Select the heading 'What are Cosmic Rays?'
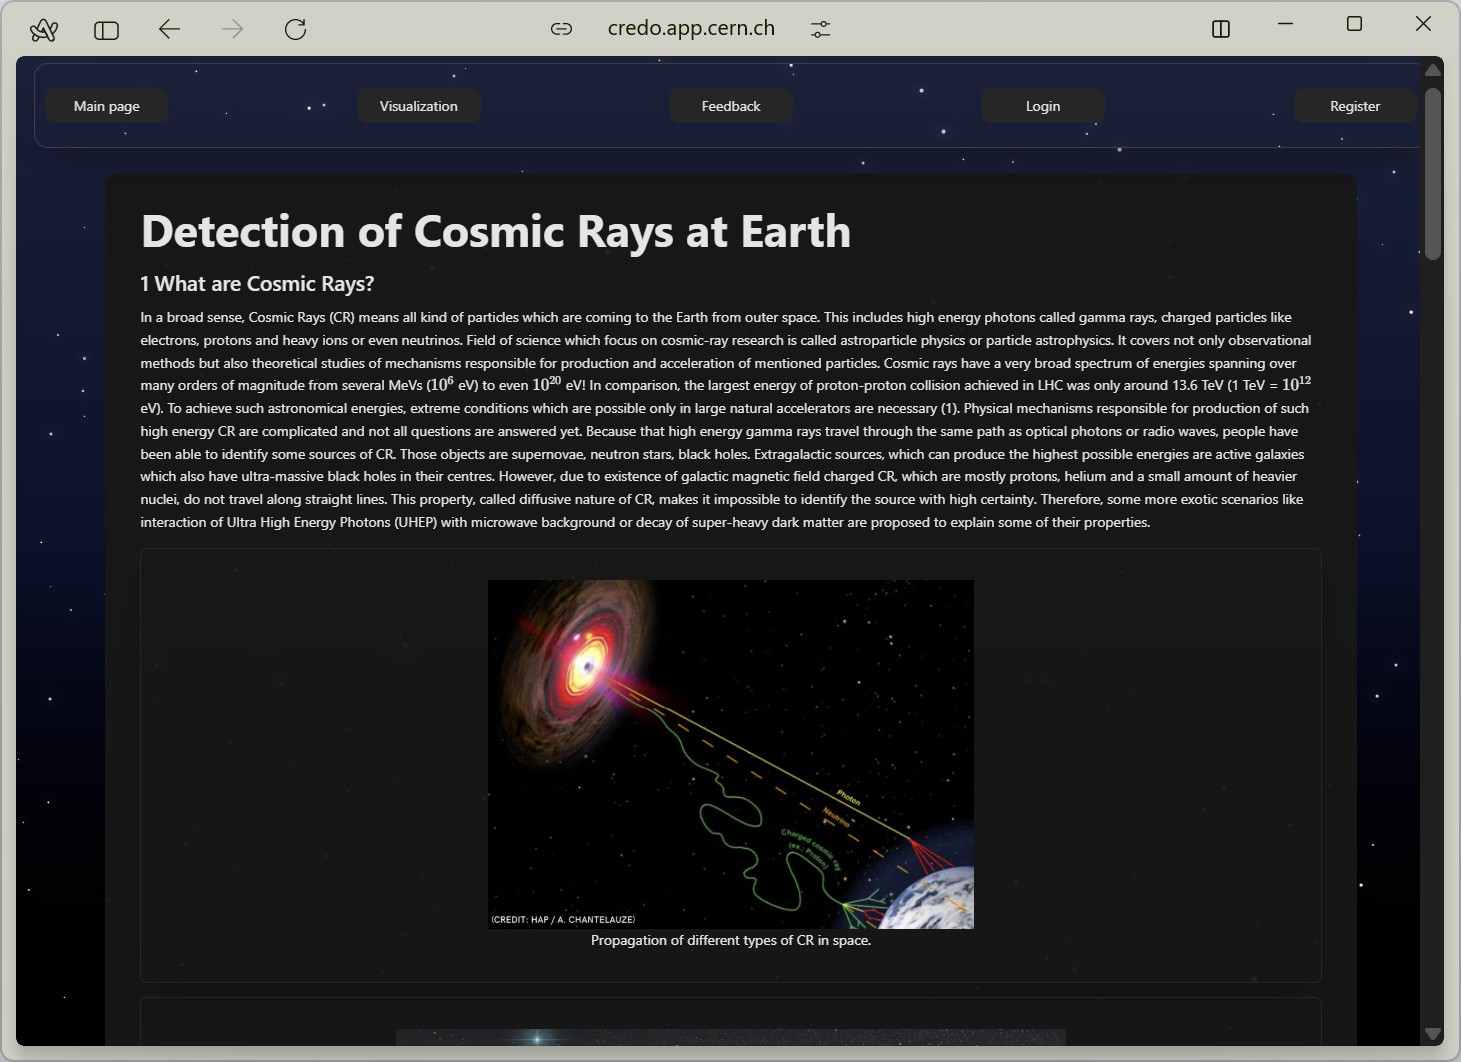1461x1062 pixels. (257, 283)
